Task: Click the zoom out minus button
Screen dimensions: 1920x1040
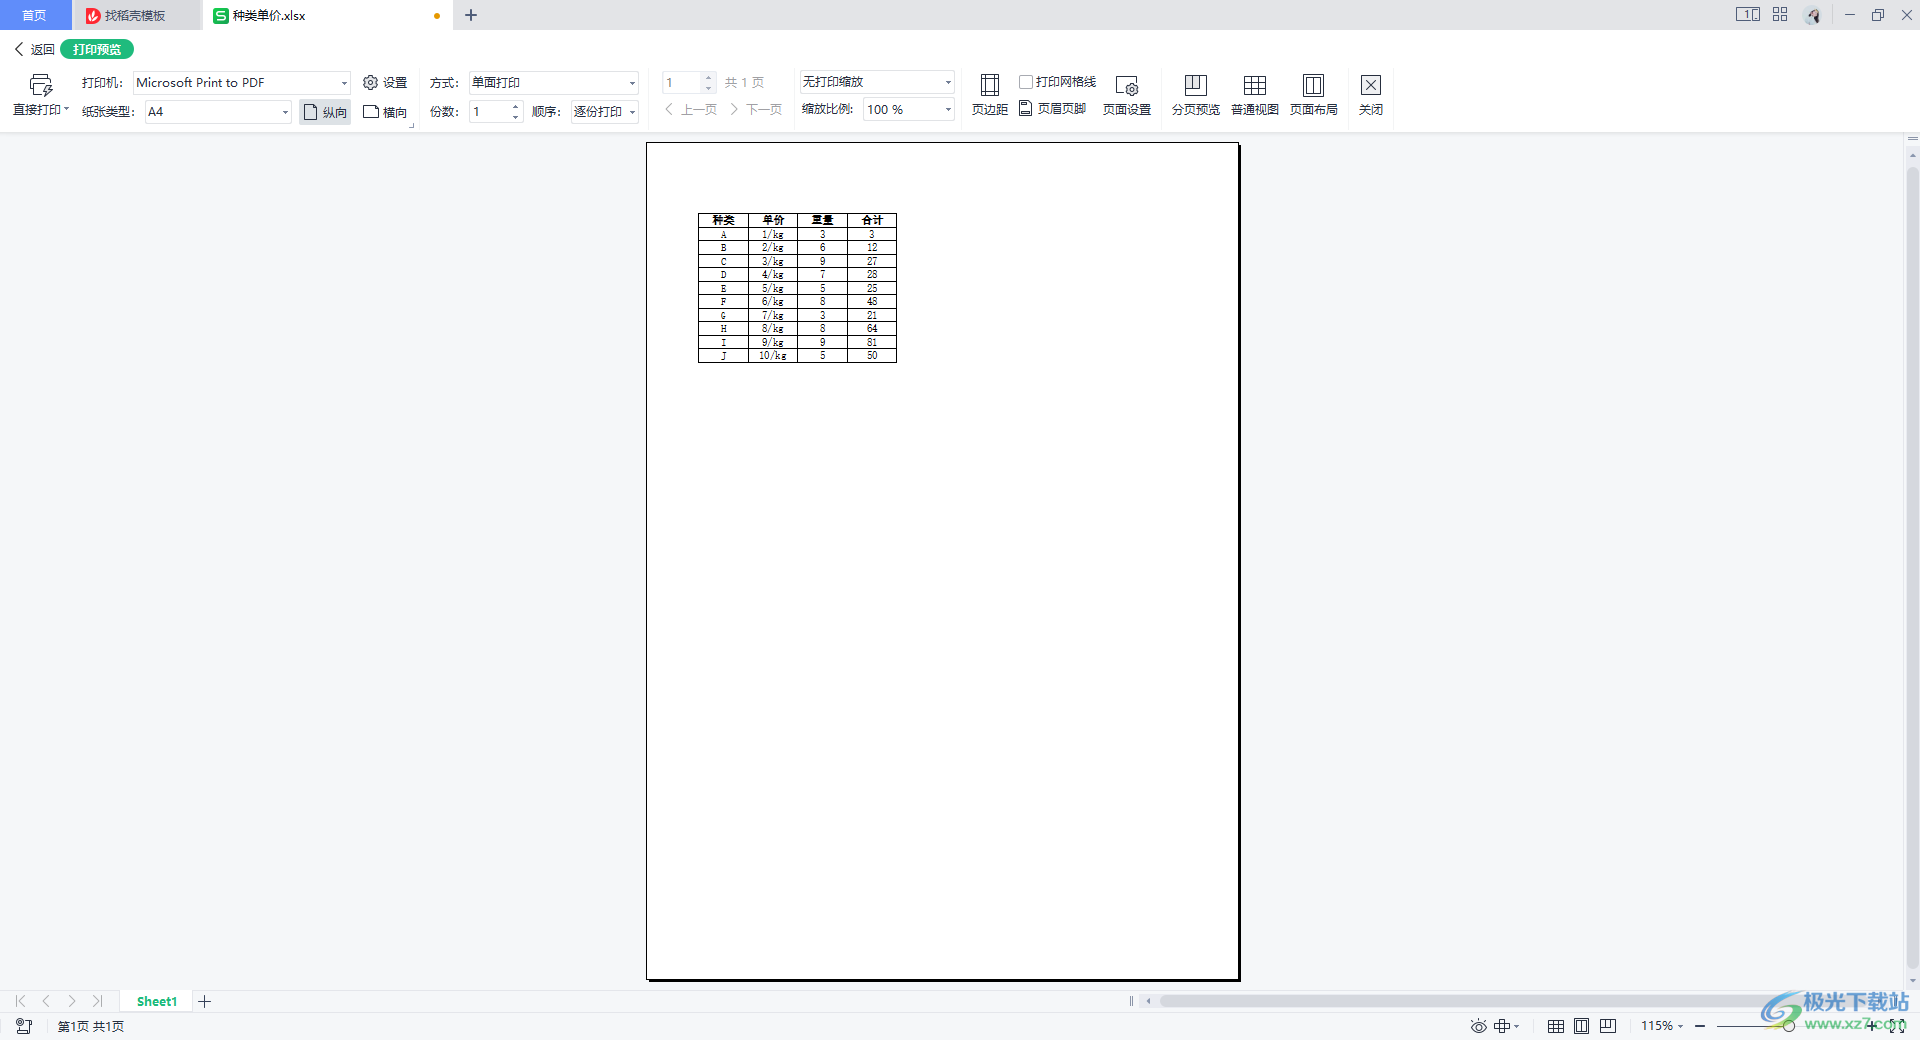Action: click(1700, 1026)
